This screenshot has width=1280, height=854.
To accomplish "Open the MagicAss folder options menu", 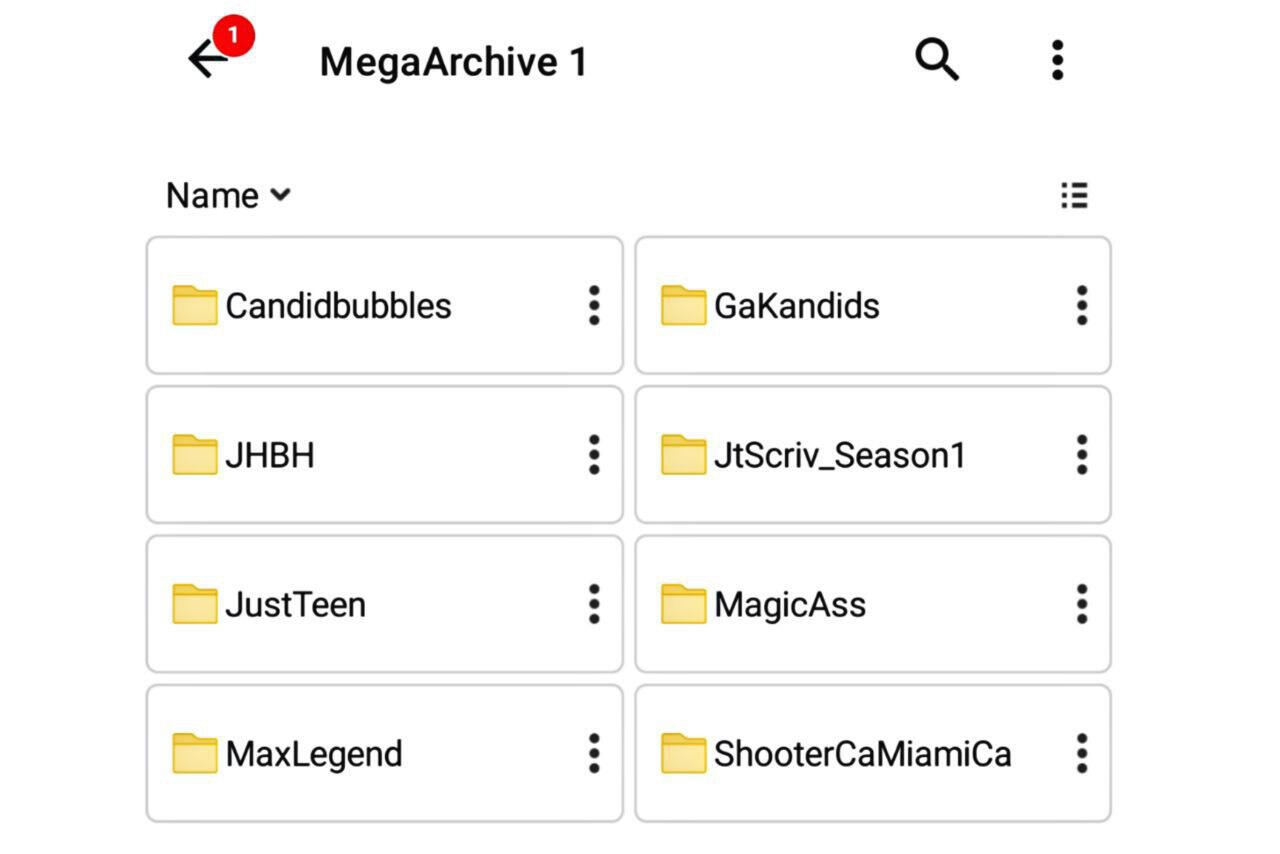I will click(1081, 604).
